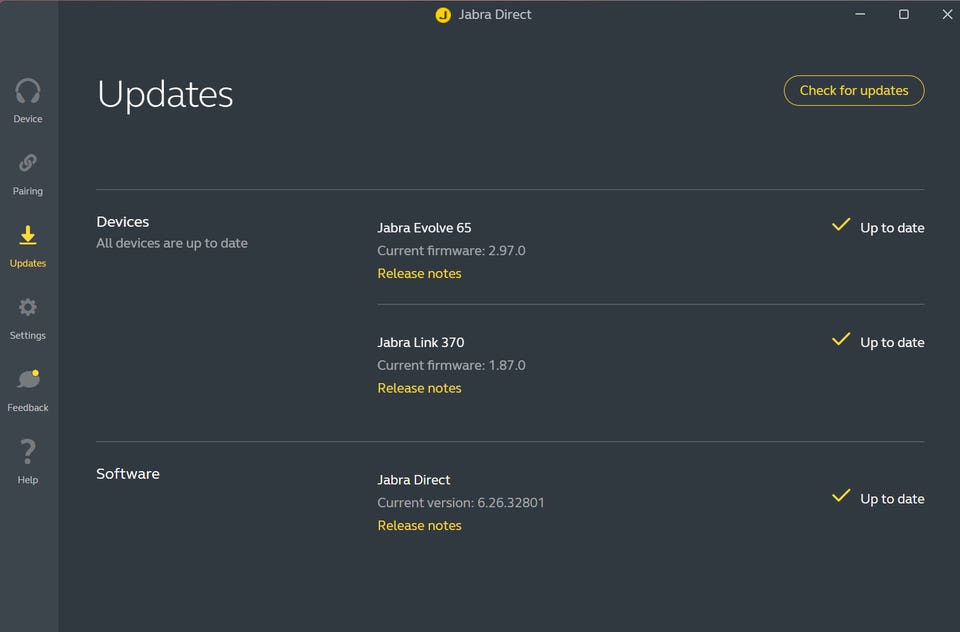Screen dimensions: 960x632
Task: Click the Jabra Evolve 65 device name
Action: [424, 228]
